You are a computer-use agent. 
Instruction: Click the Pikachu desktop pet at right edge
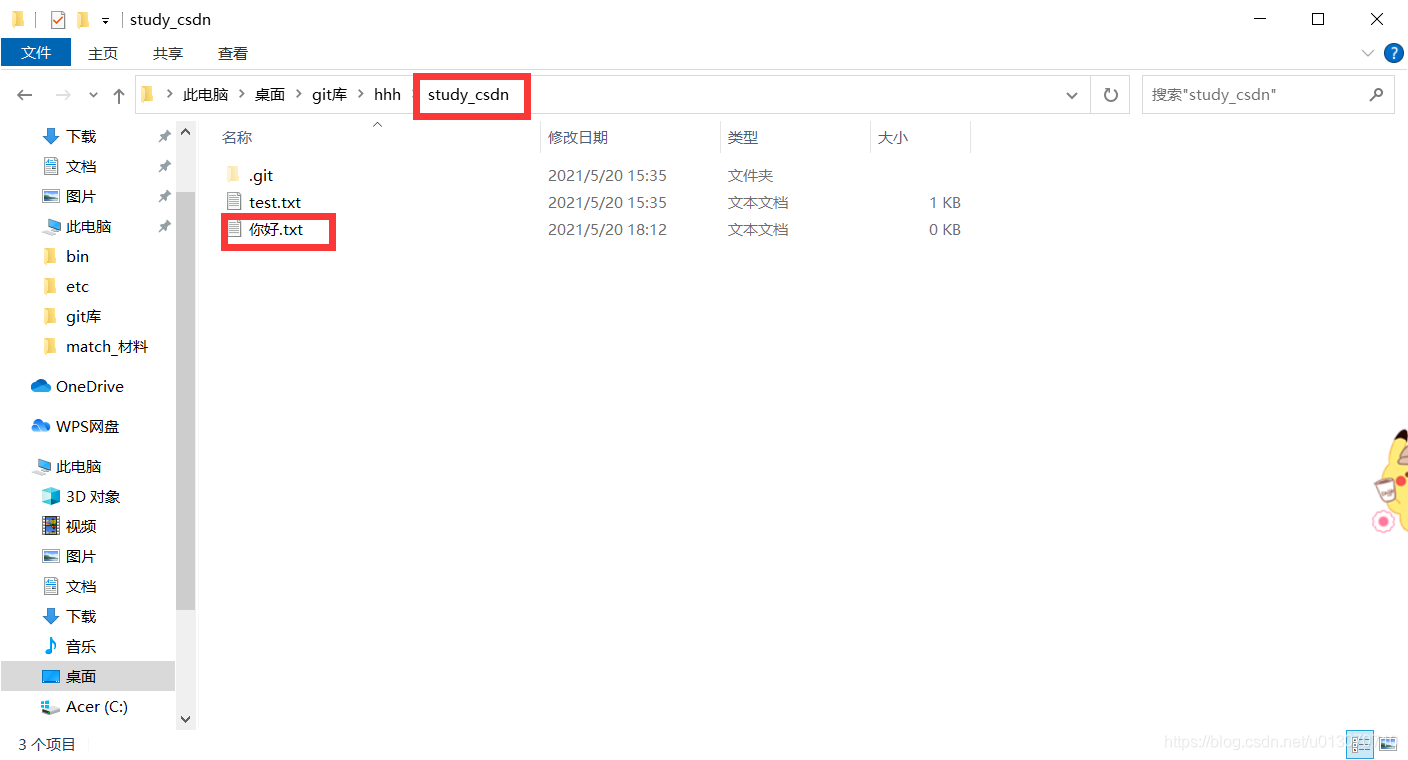coord(1391,482)
